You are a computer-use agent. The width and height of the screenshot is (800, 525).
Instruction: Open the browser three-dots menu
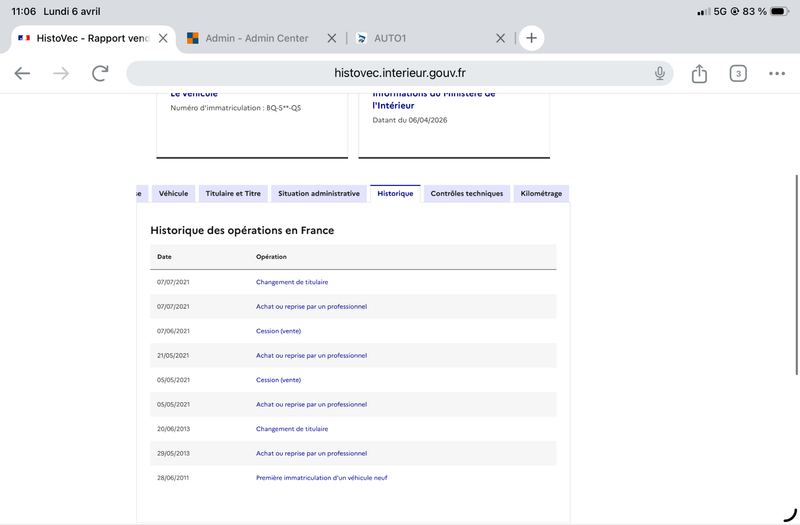(x=777, y=73)
